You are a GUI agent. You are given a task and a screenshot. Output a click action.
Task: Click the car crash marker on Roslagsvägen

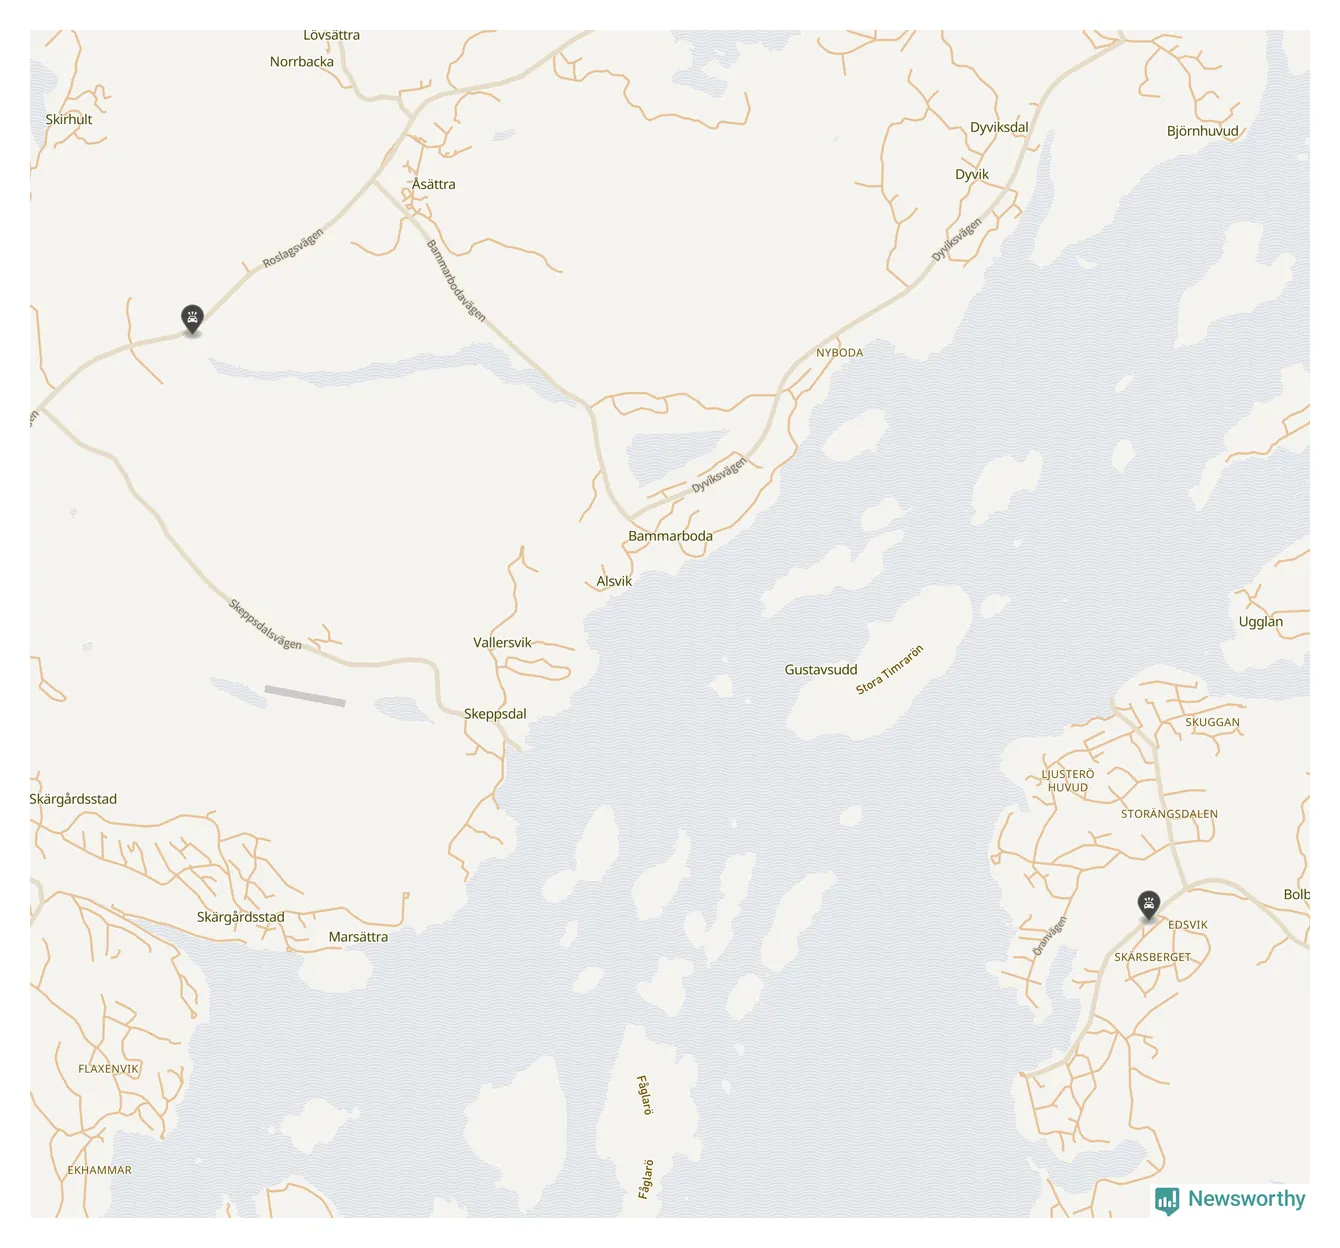click(192, 319)
